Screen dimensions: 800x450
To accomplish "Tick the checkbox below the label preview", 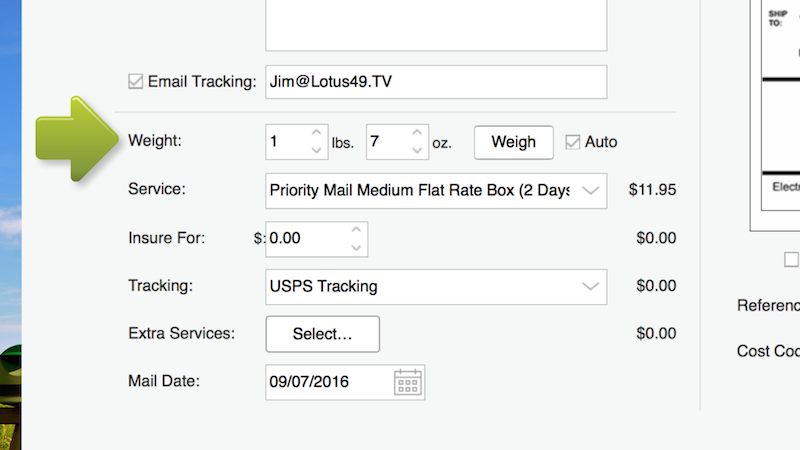I will click(791, 260).
